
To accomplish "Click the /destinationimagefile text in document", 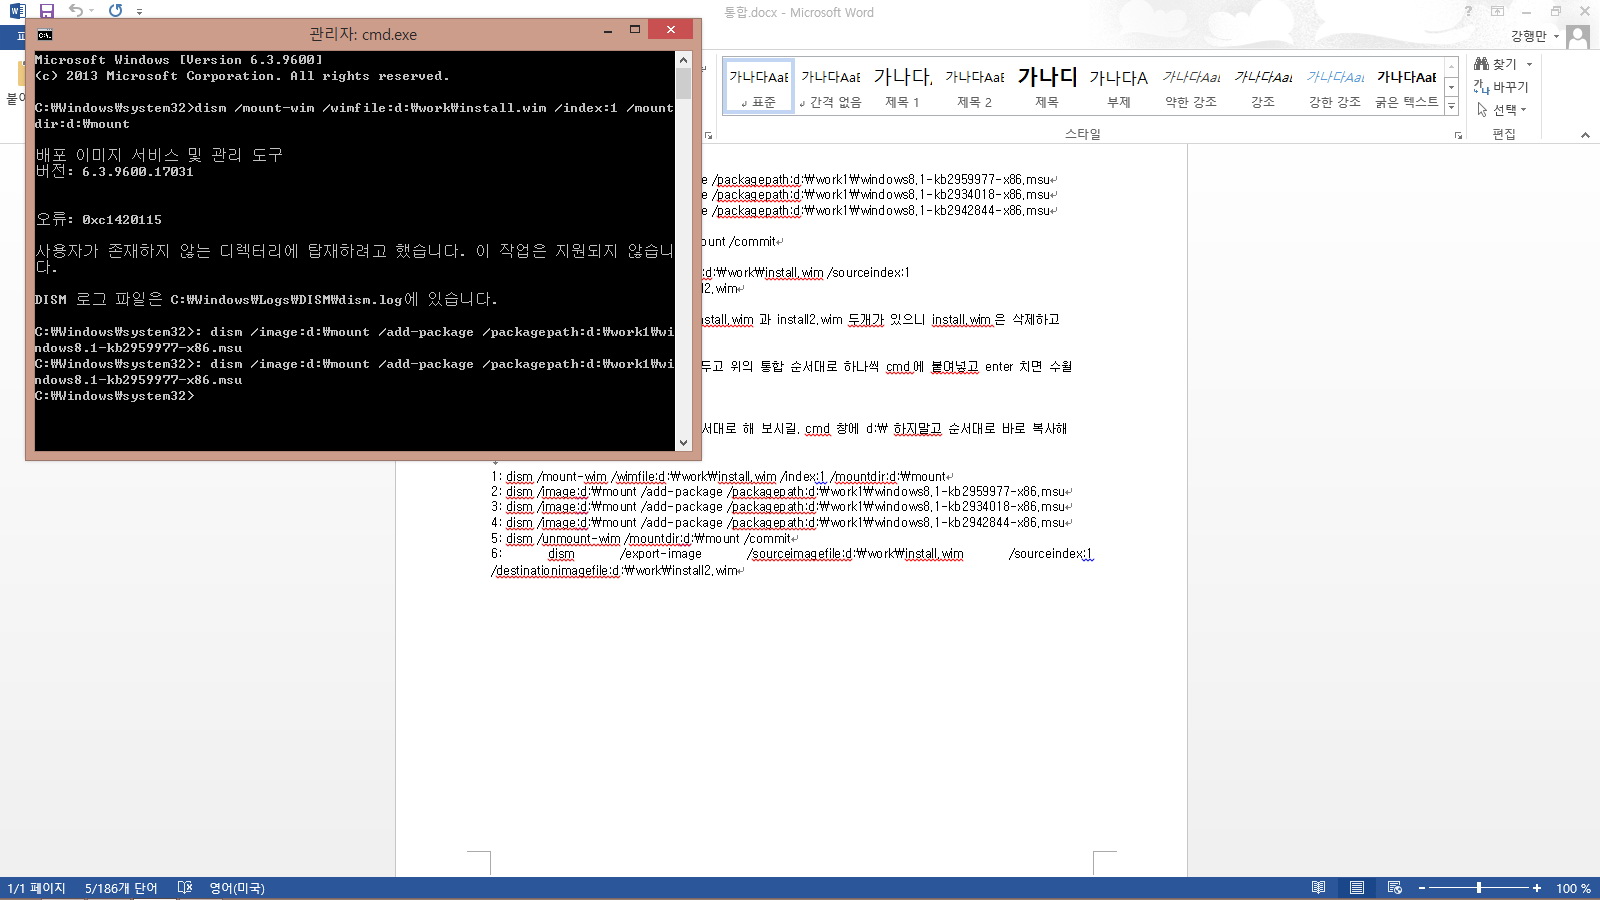I will (x=555, y=571).
